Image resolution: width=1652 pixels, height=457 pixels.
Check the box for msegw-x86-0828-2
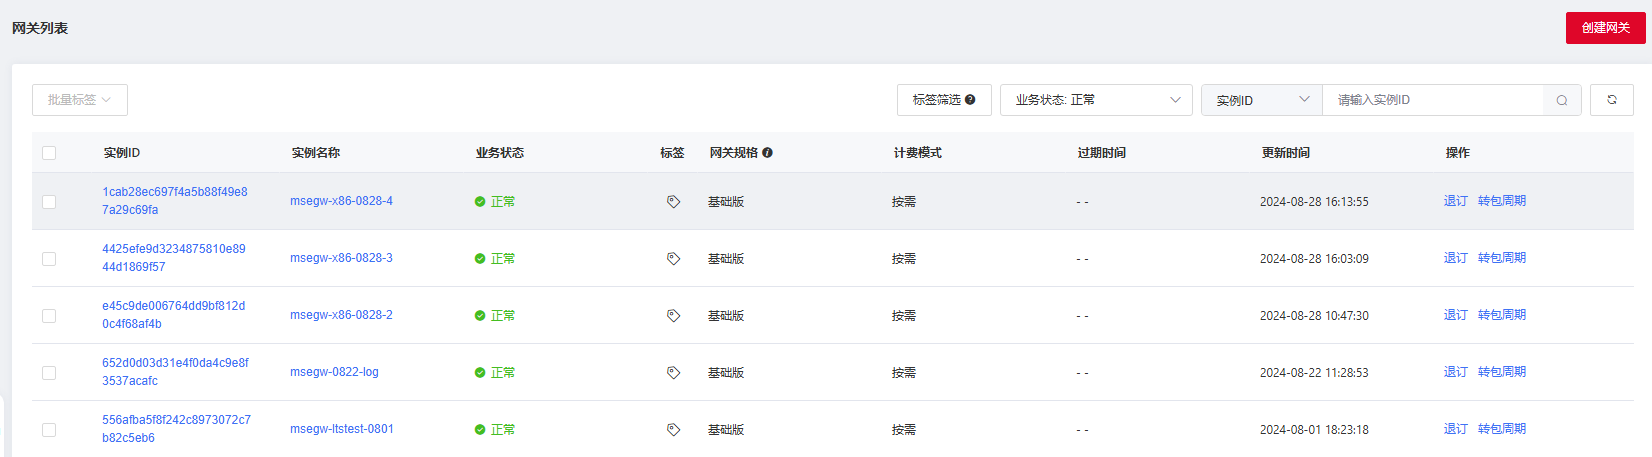coord(49,316)
